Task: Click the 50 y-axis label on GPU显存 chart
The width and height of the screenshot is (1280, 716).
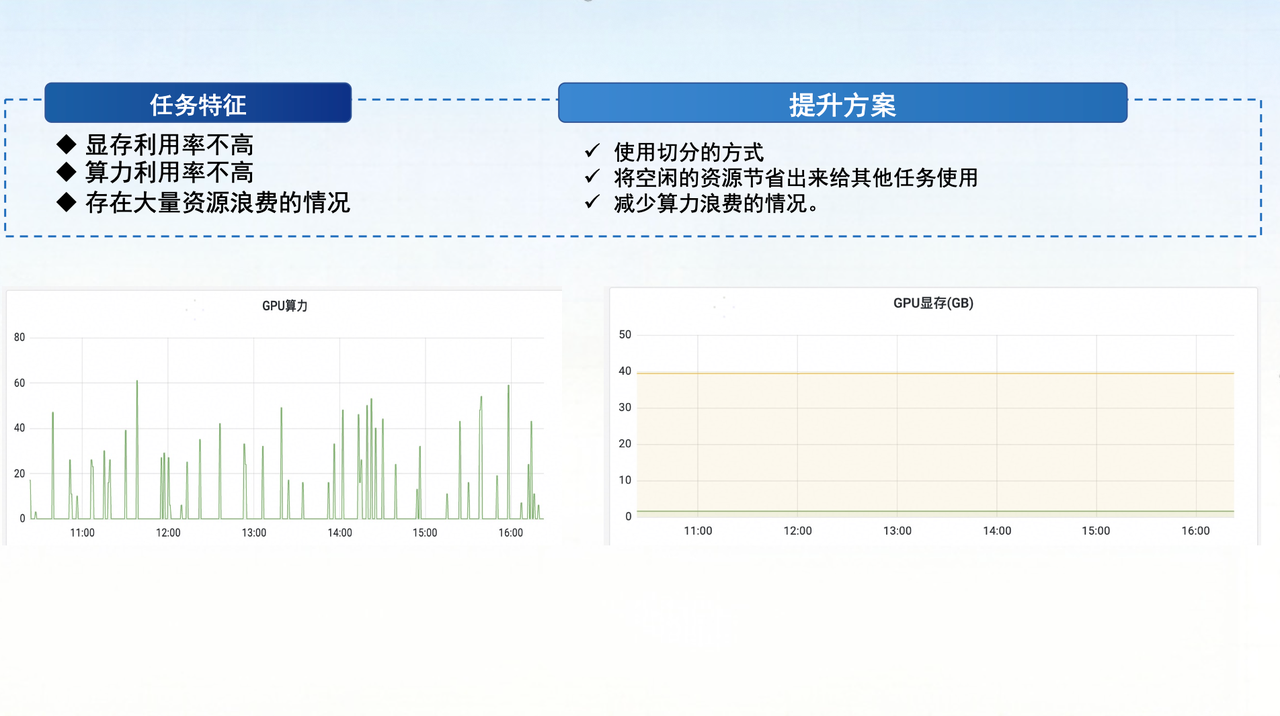Action: pyautogui.click(x=625, y=335)
